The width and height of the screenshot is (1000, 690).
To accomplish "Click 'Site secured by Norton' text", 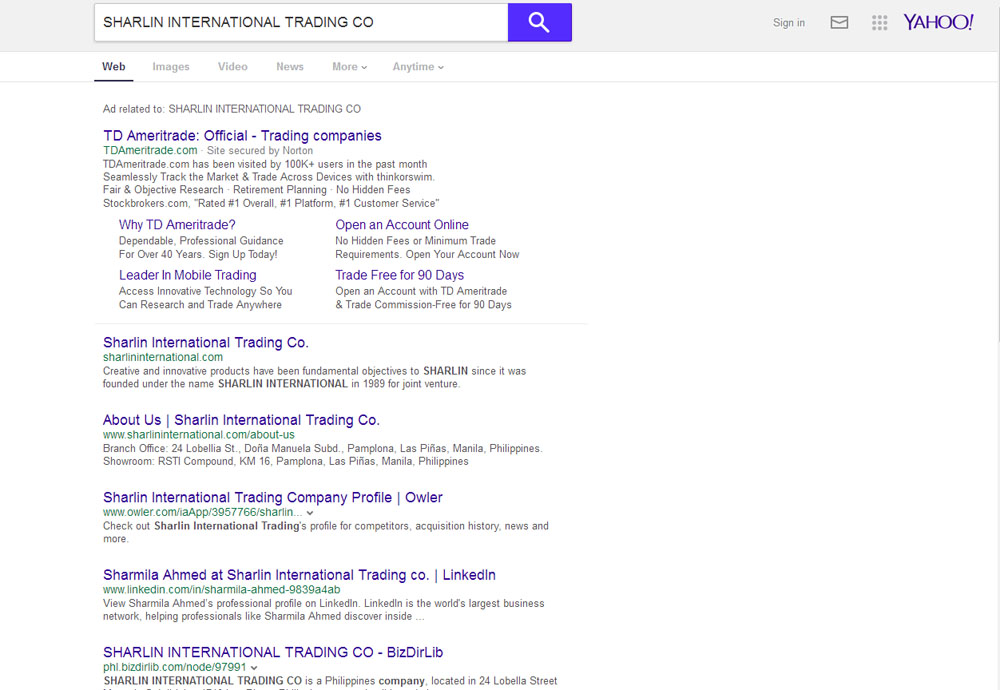I will [260, 150].
